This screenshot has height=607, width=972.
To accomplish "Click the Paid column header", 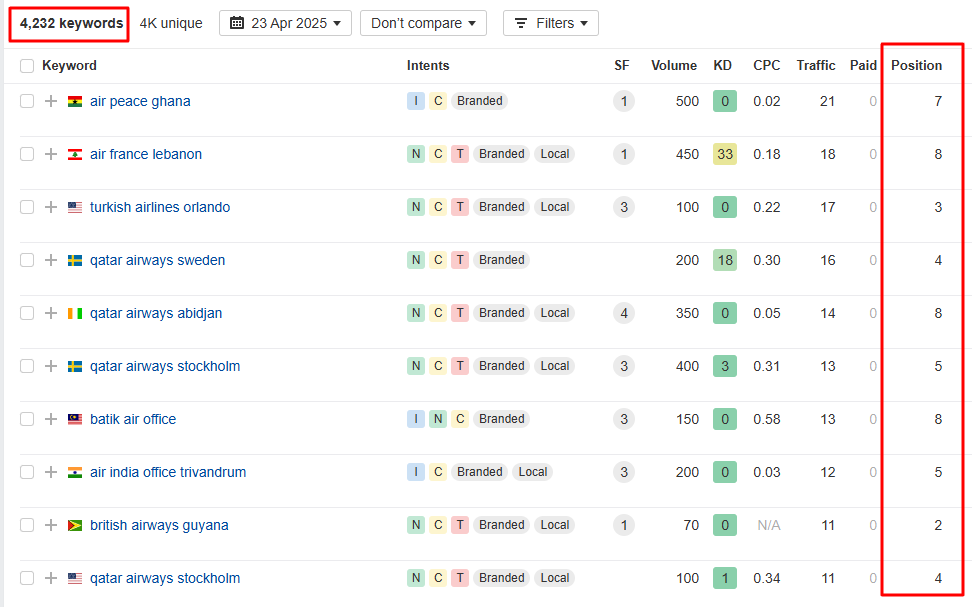I will [863, 66].
